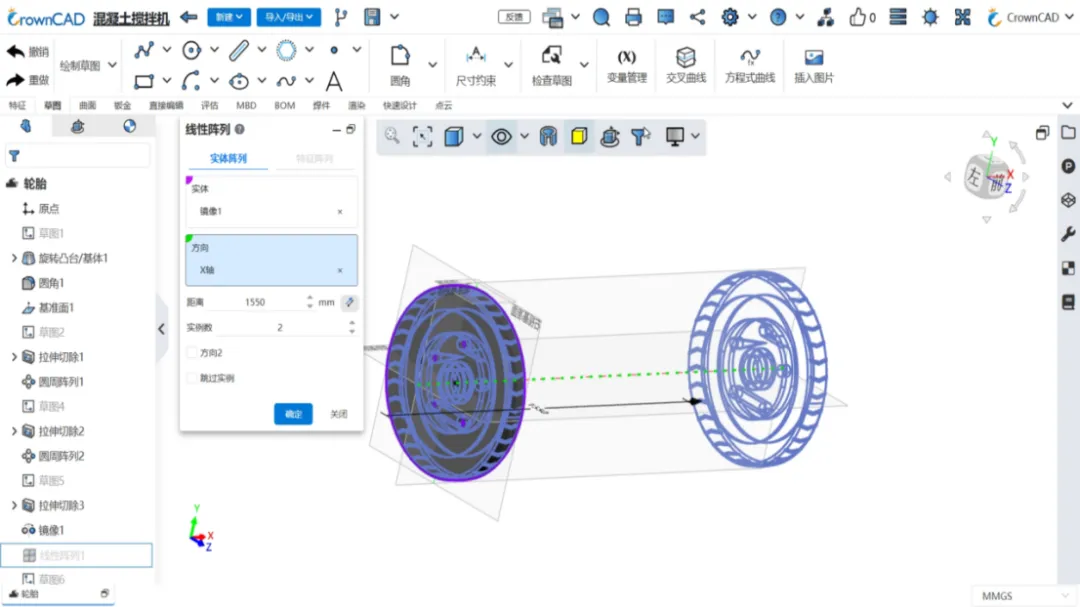The image size is (1080, 607).
Task: Click the version branch icon
Action: coord(341,17)
